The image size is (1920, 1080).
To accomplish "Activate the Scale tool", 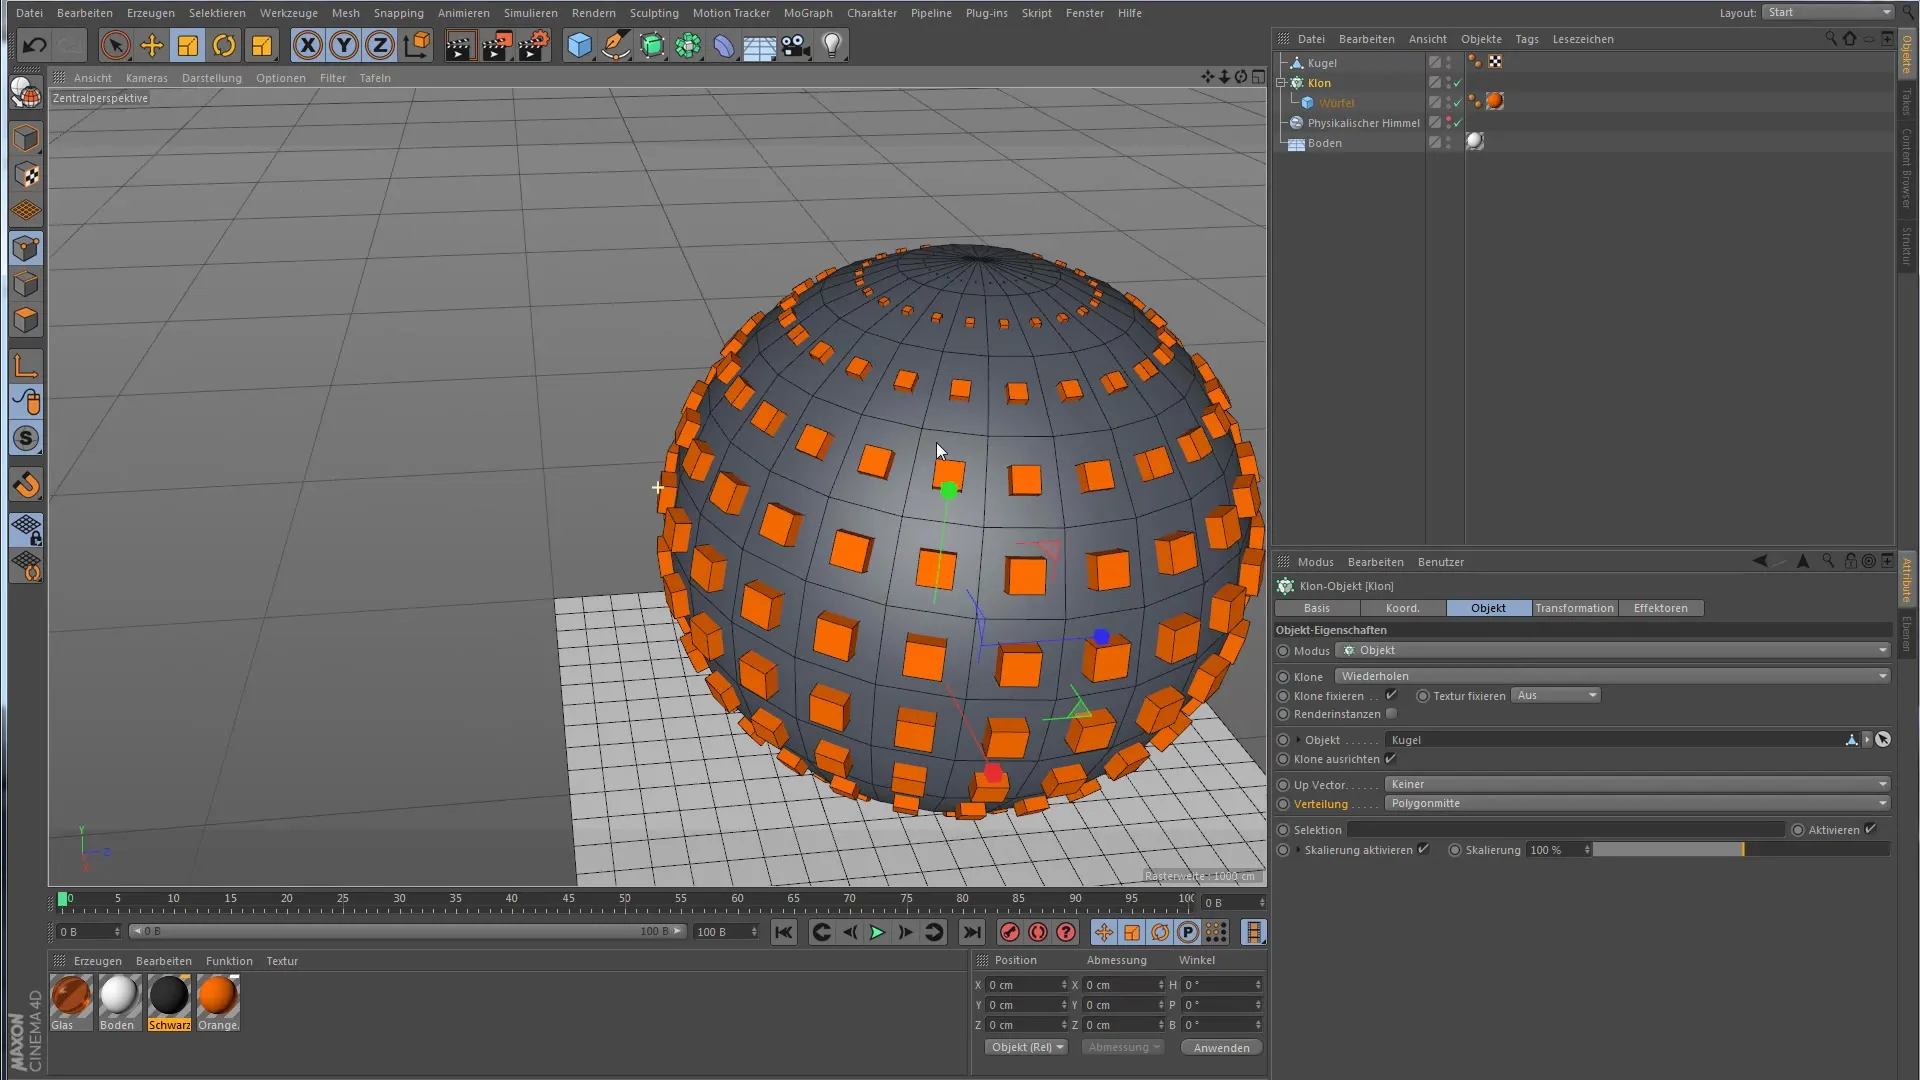I will 188,45.
